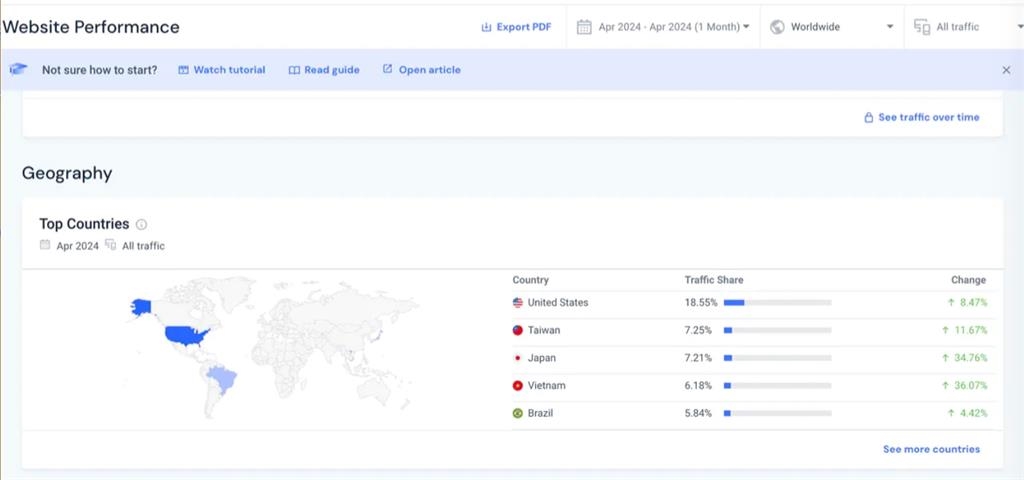The width and height of the screenshot is (1024, 480).
Task: Open the Watch tutorial link
Action: click(x=222, y=70)
